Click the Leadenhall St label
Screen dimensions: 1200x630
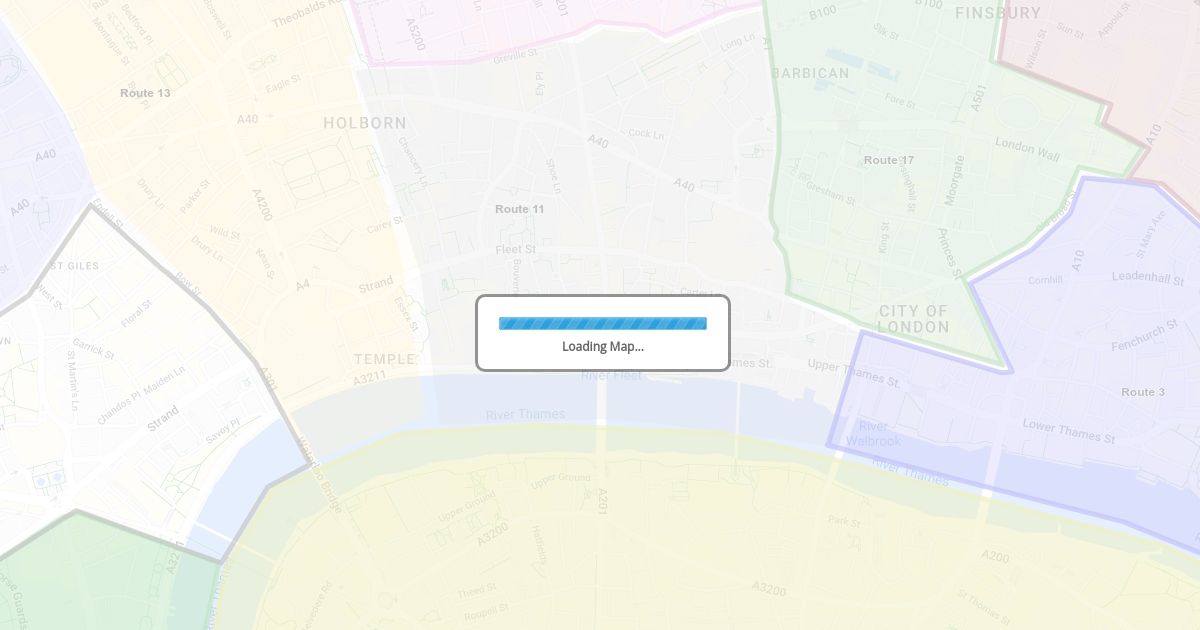(1148, 277)
